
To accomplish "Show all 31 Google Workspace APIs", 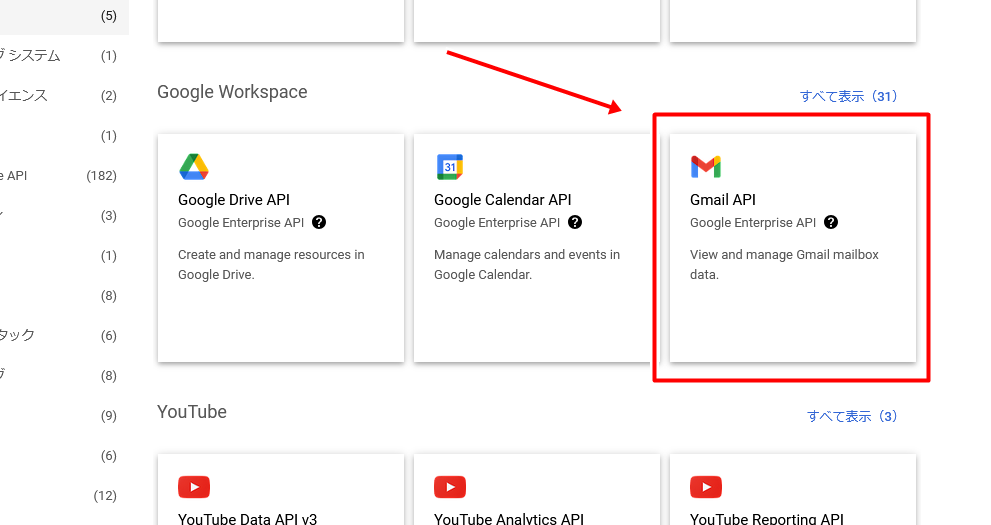I will point(848,96).
